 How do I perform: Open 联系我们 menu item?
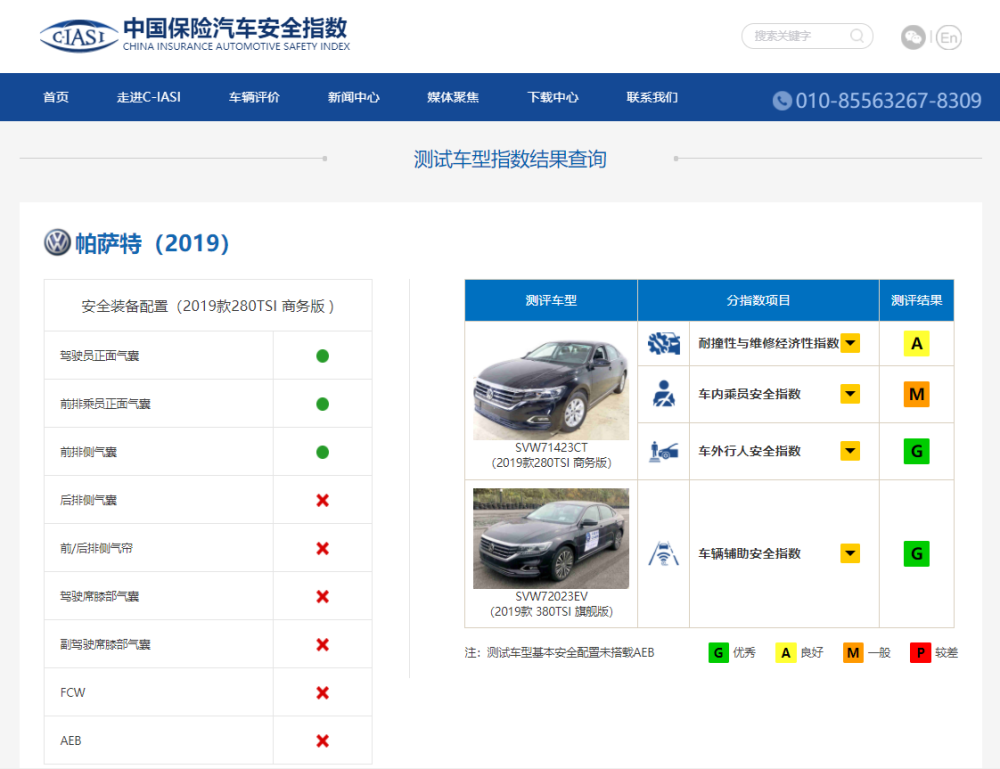pyautogui.click(x=652, y=97)
